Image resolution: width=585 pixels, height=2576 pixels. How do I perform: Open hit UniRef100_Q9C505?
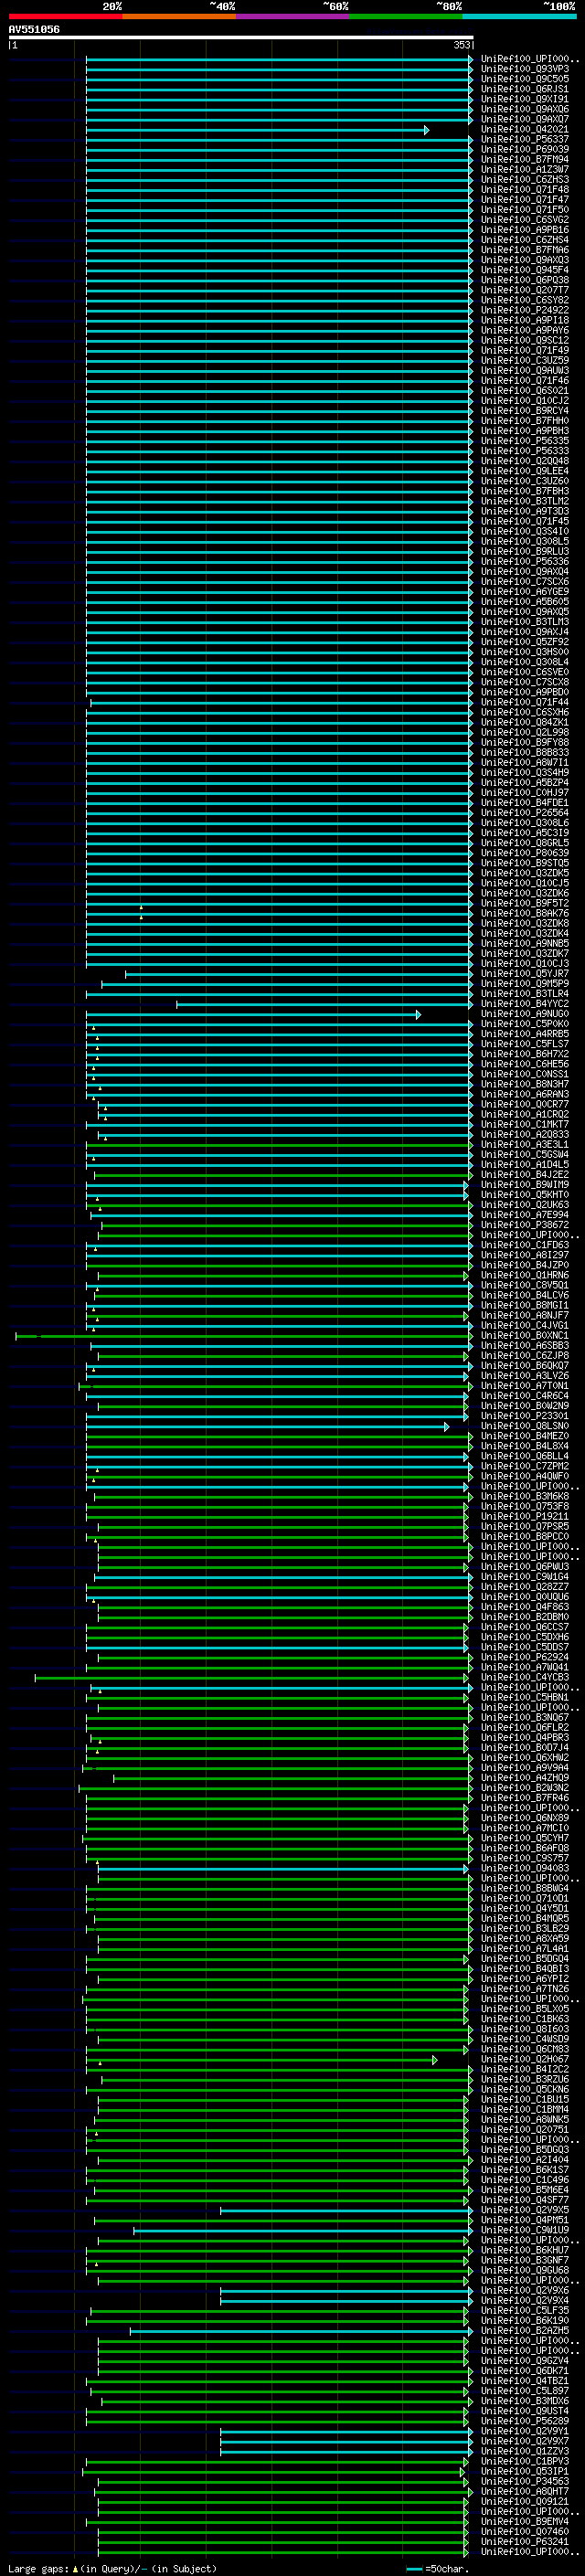[x=525, y=79]
